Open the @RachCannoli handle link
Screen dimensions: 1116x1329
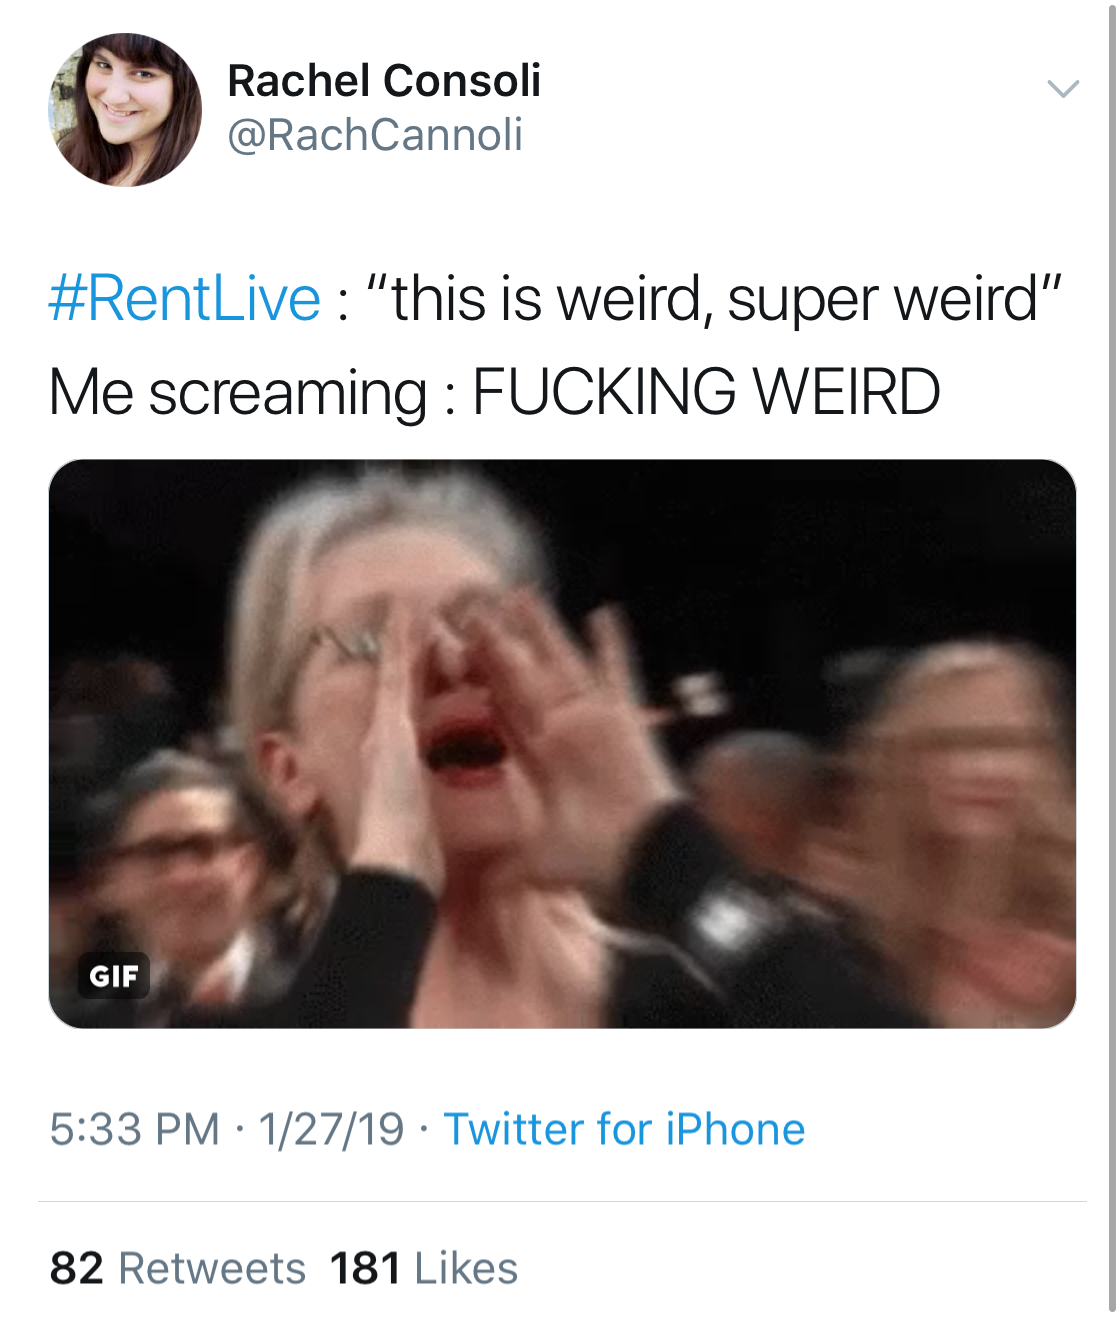tap(375, 135)
